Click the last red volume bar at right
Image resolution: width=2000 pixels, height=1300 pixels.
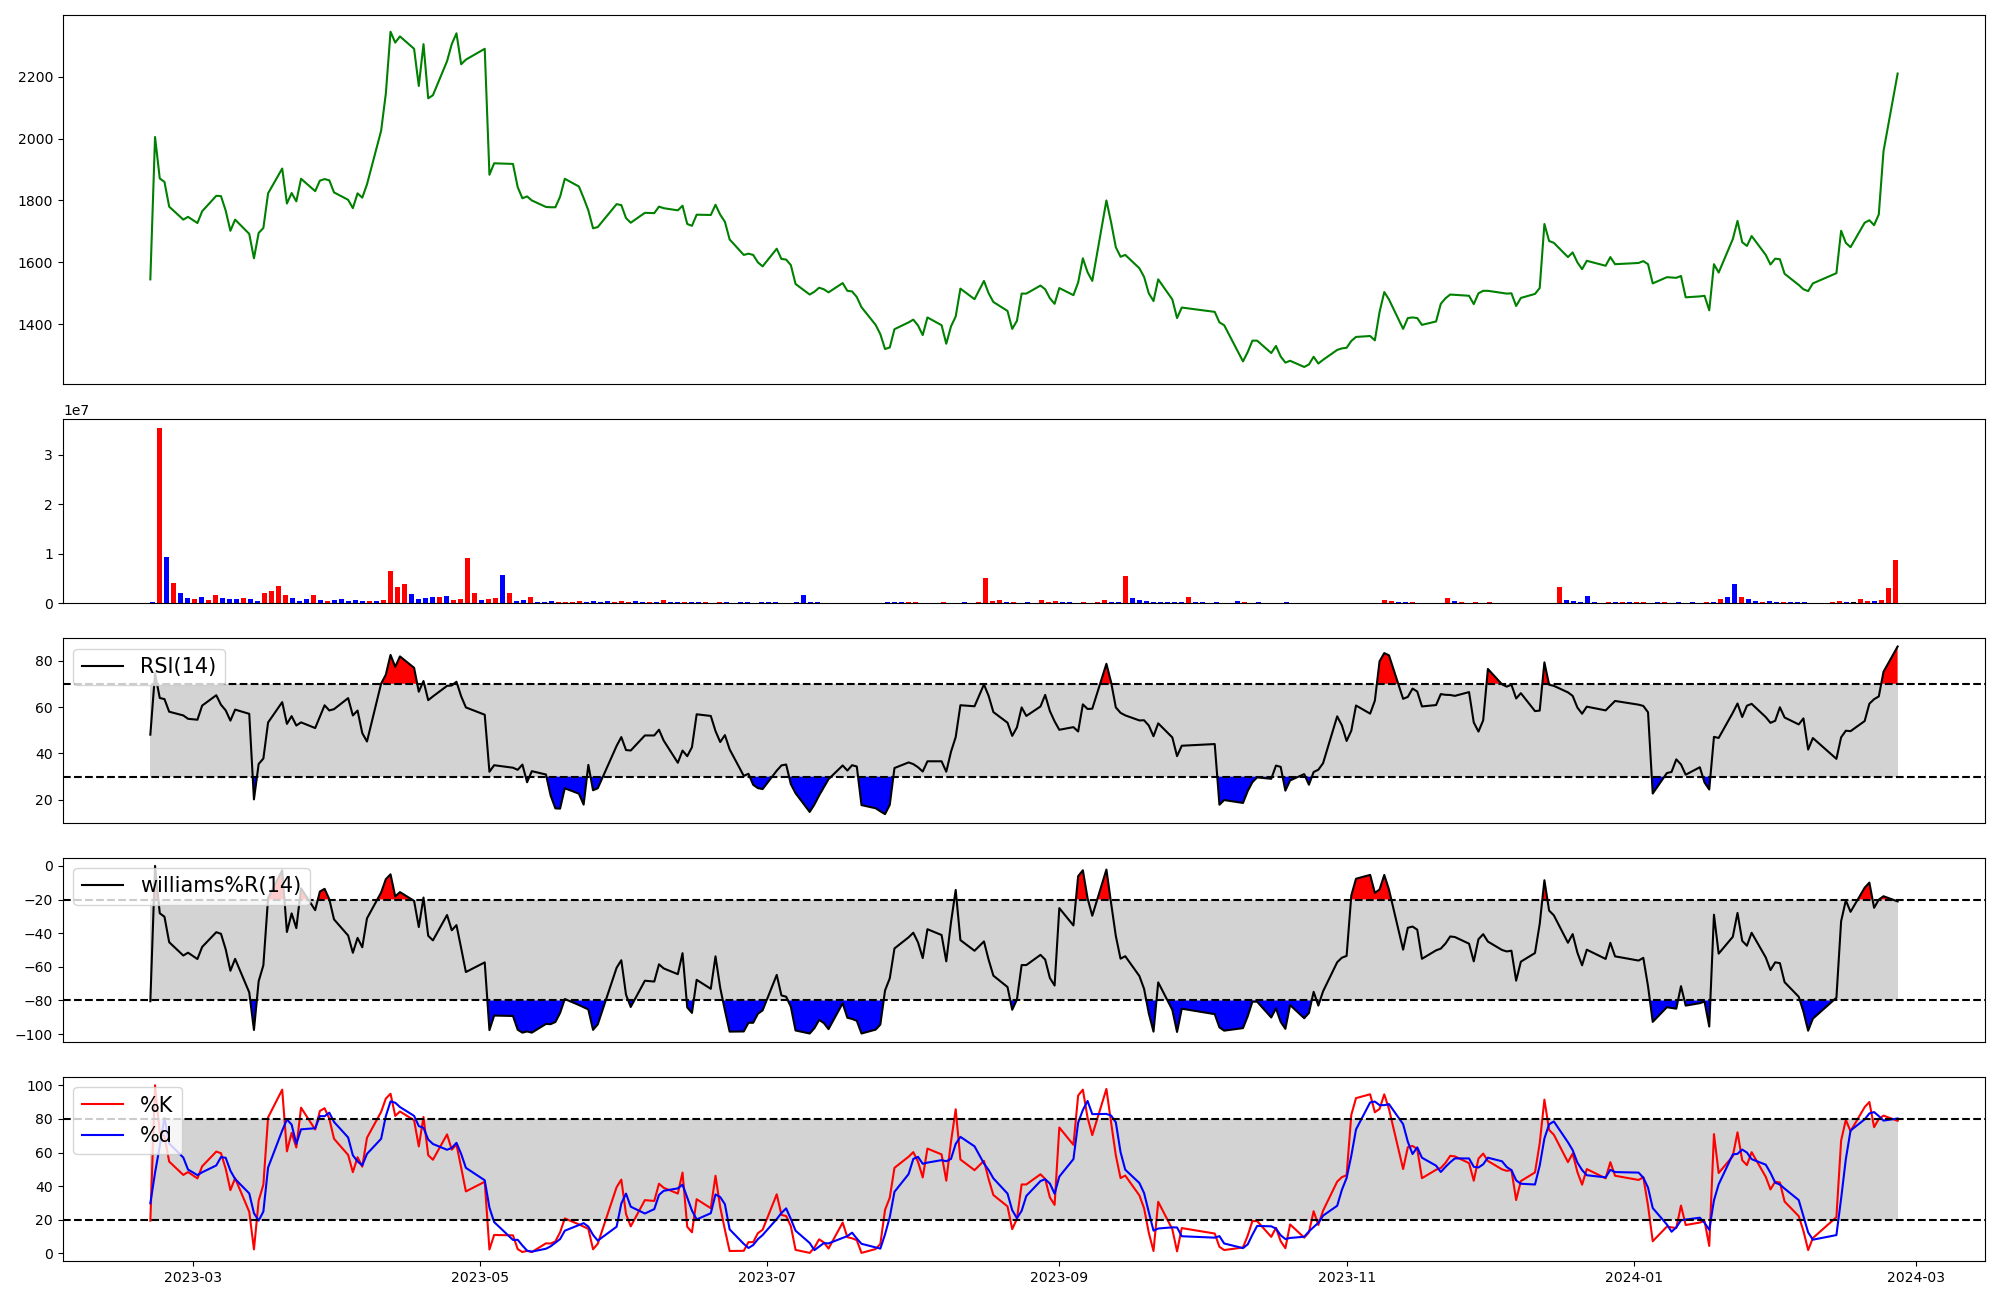1895,582
